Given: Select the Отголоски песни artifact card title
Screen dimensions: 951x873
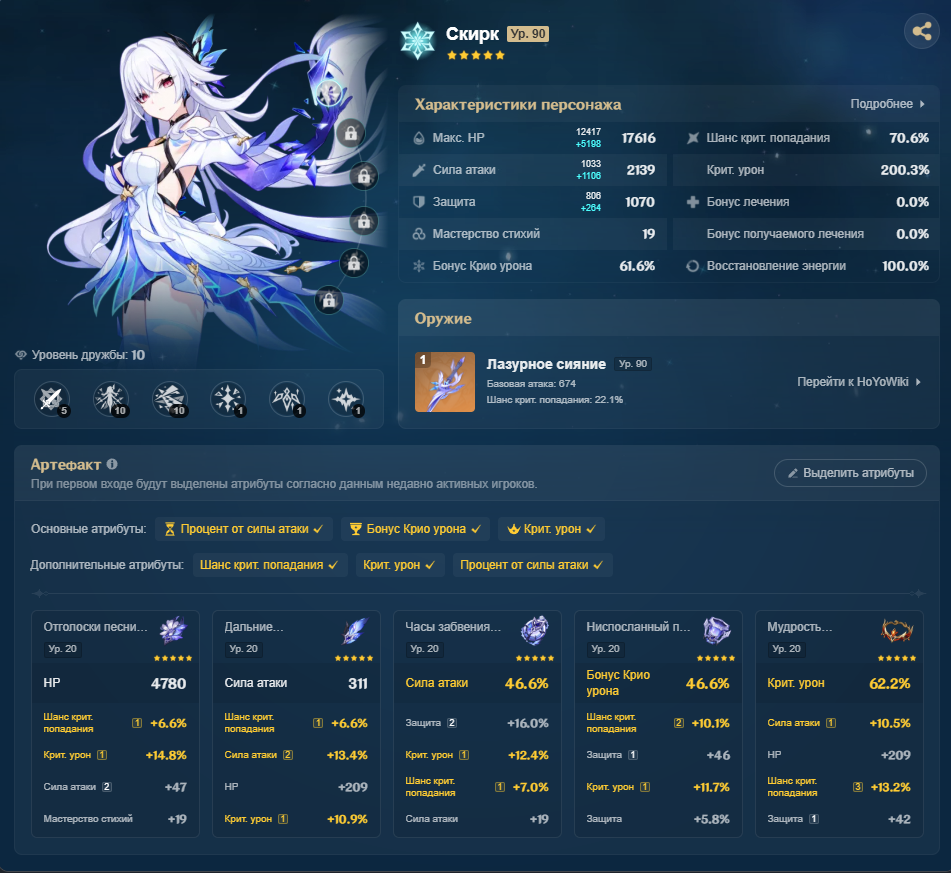Looking at the screenshot, I should [96, 627].
